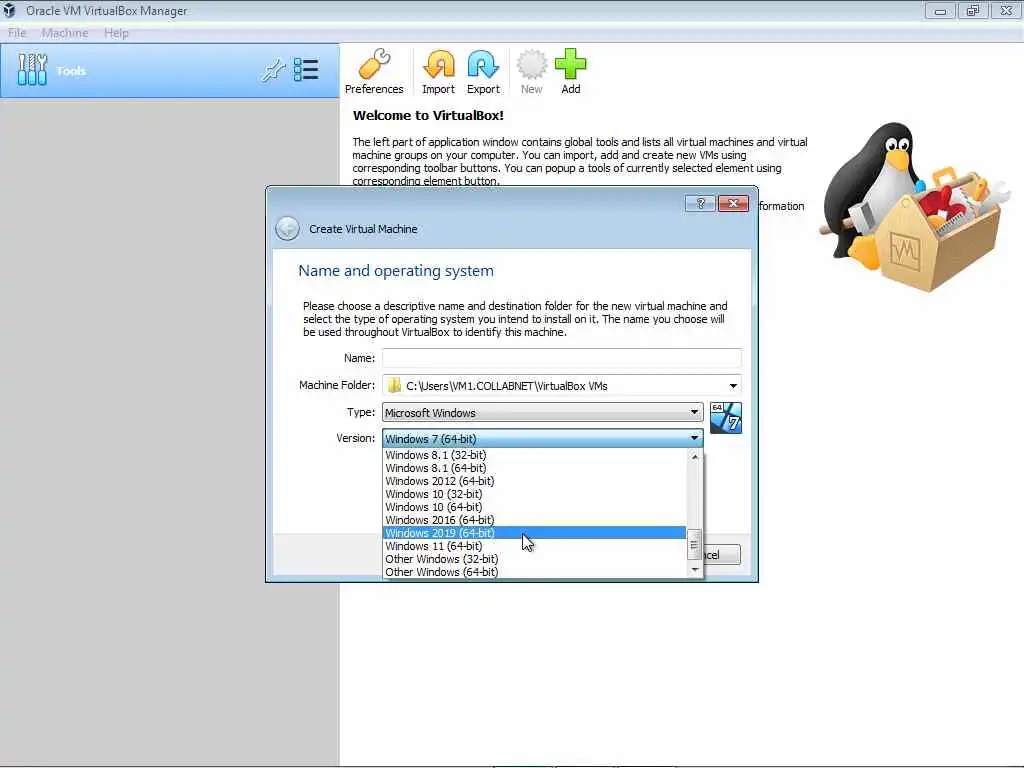Collapse the Version dropdown showing Windows 7
This screenshot has width=1024, height=768.
542,438
